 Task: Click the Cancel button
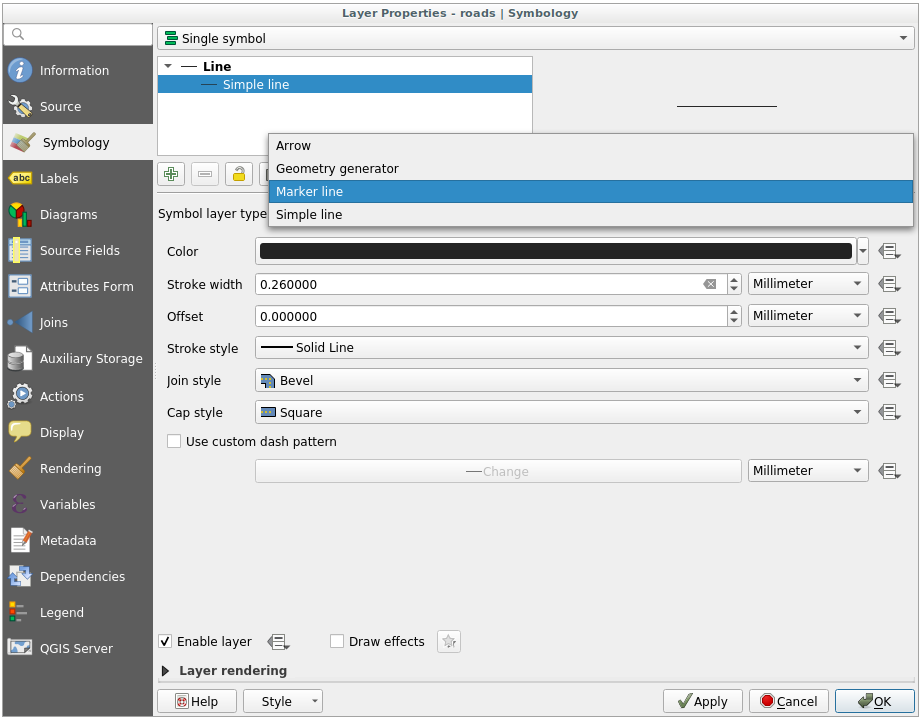788,701
